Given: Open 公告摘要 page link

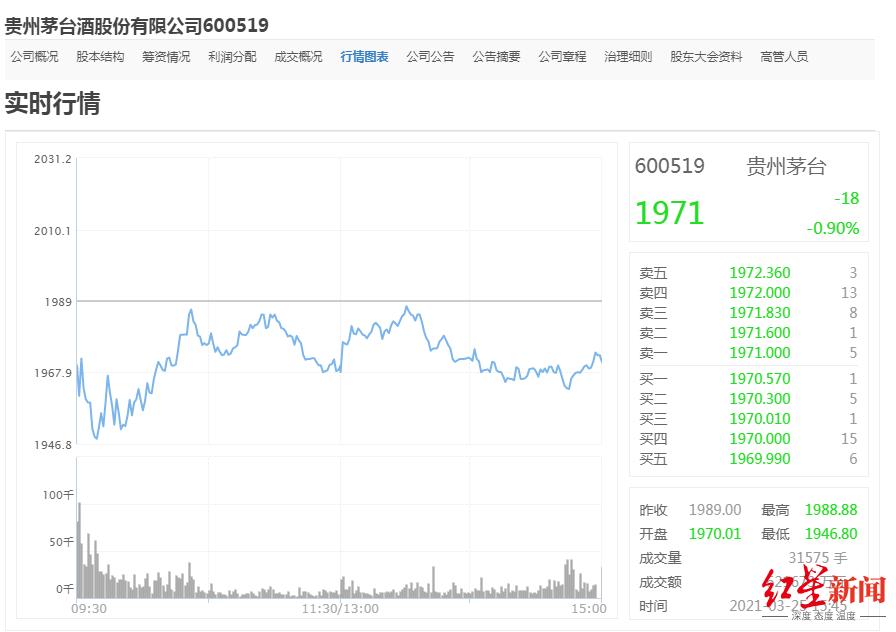Looking at the screenshot, I should coord(496,57).
